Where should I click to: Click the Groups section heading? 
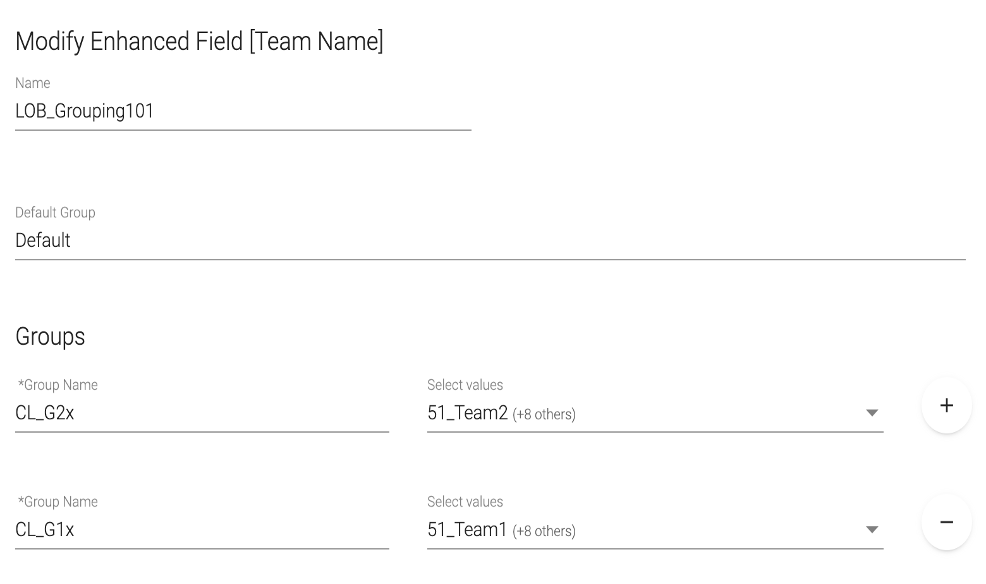click(x=50, y=337)
